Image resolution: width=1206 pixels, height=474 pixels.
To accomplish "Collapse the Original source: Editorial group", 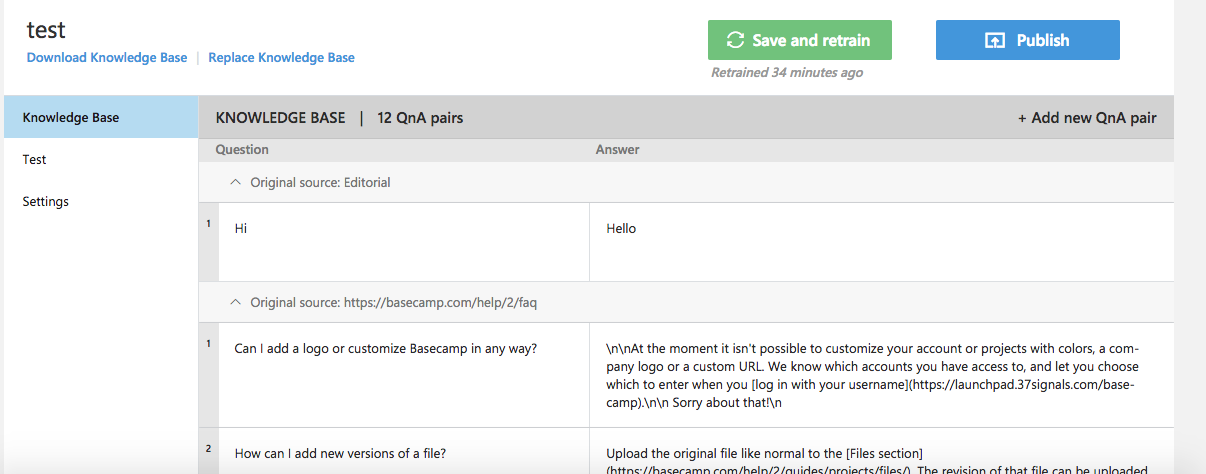I will 236,183.
